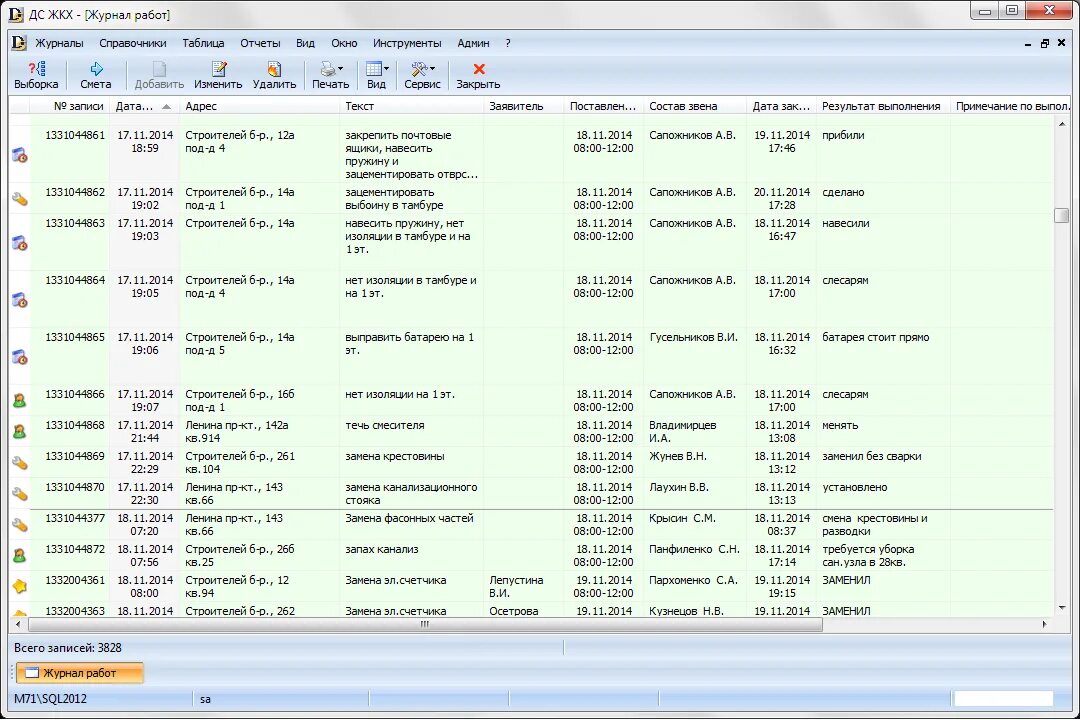Click the app logo icon in menu bar
This screenshot has width=1080, height=720.
click(19, 43)
